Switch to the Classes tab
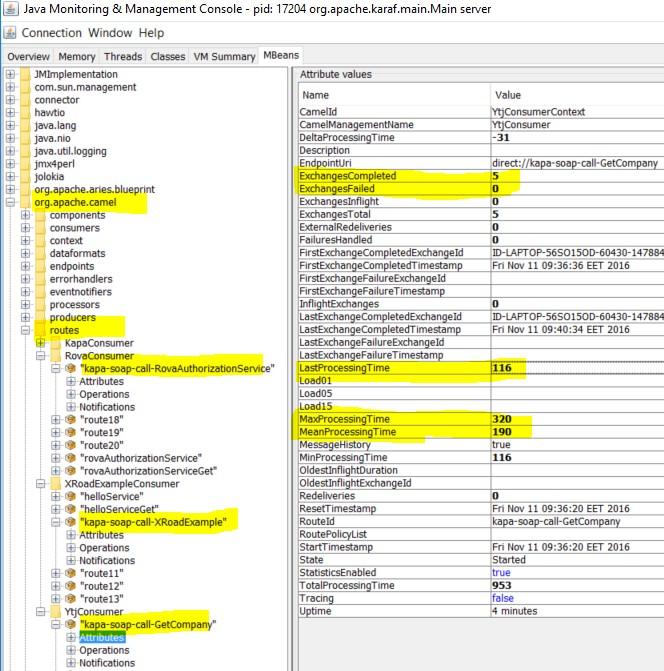 coord(168,56)
